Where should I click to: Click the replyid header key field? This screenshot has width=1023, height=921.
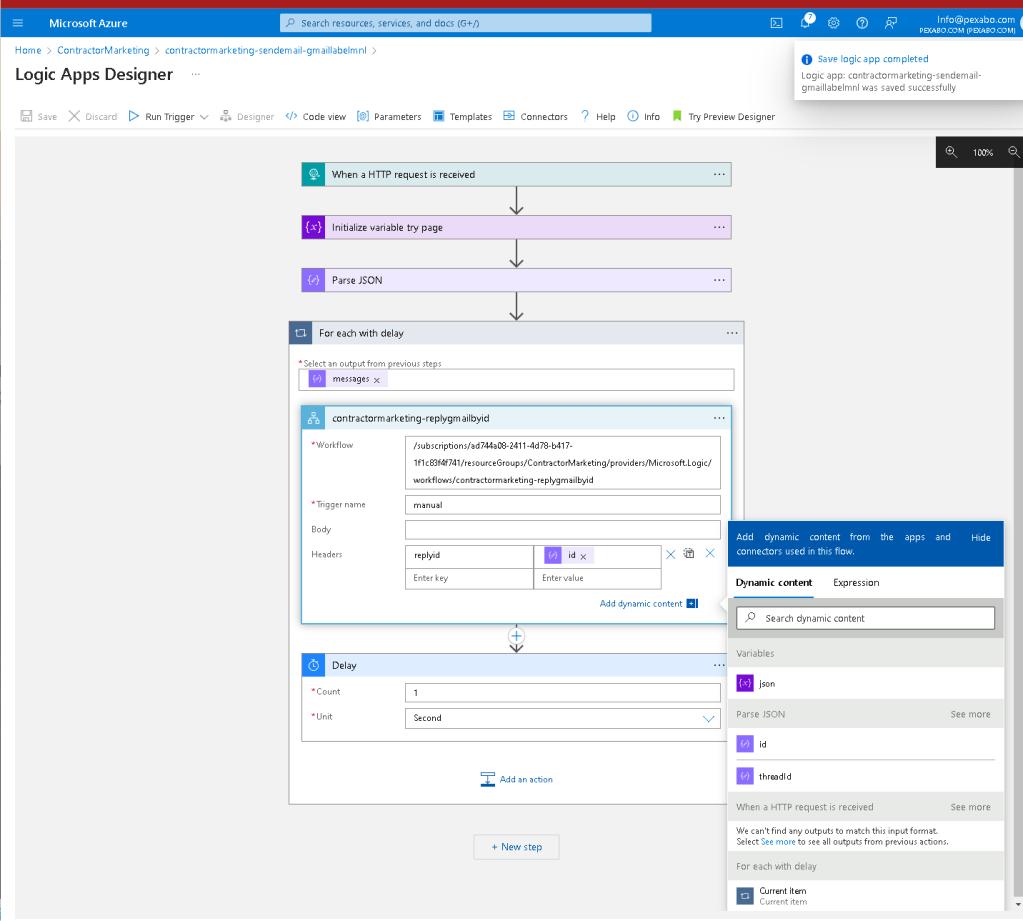pyautogui.click(x=469, y=556)
